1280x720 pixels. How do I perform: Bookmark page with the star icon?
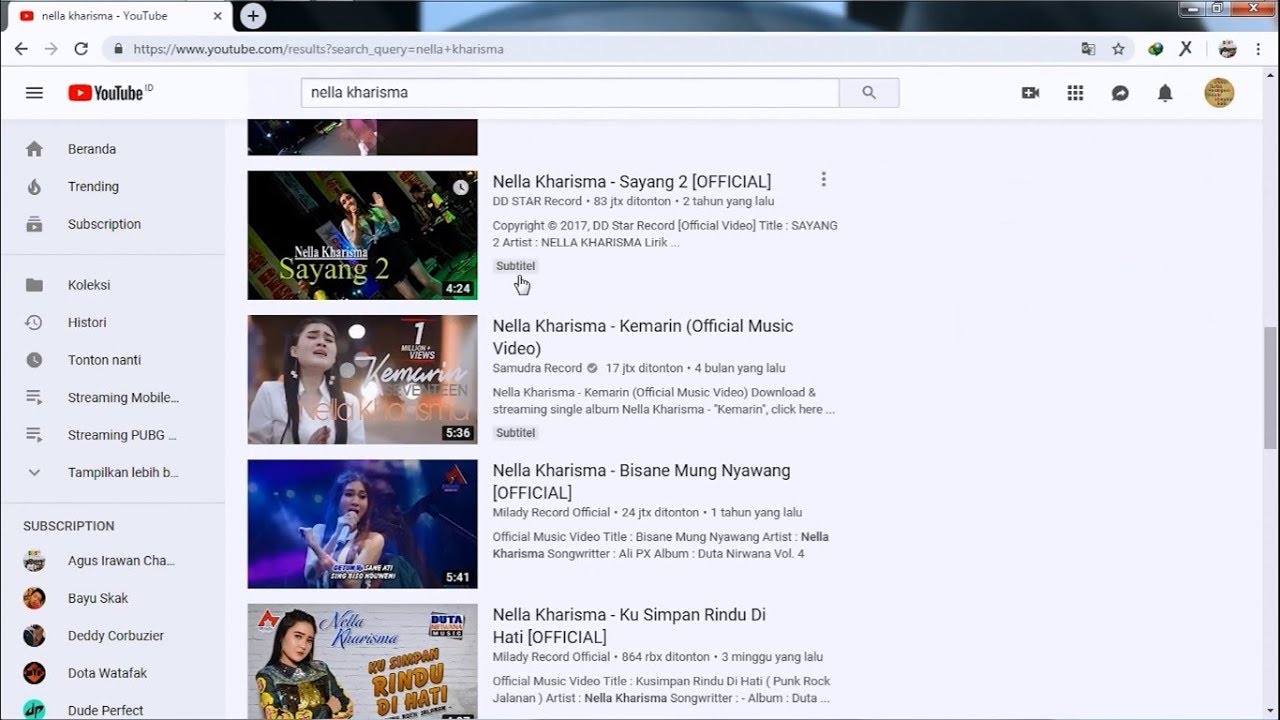click(1118, 49)
